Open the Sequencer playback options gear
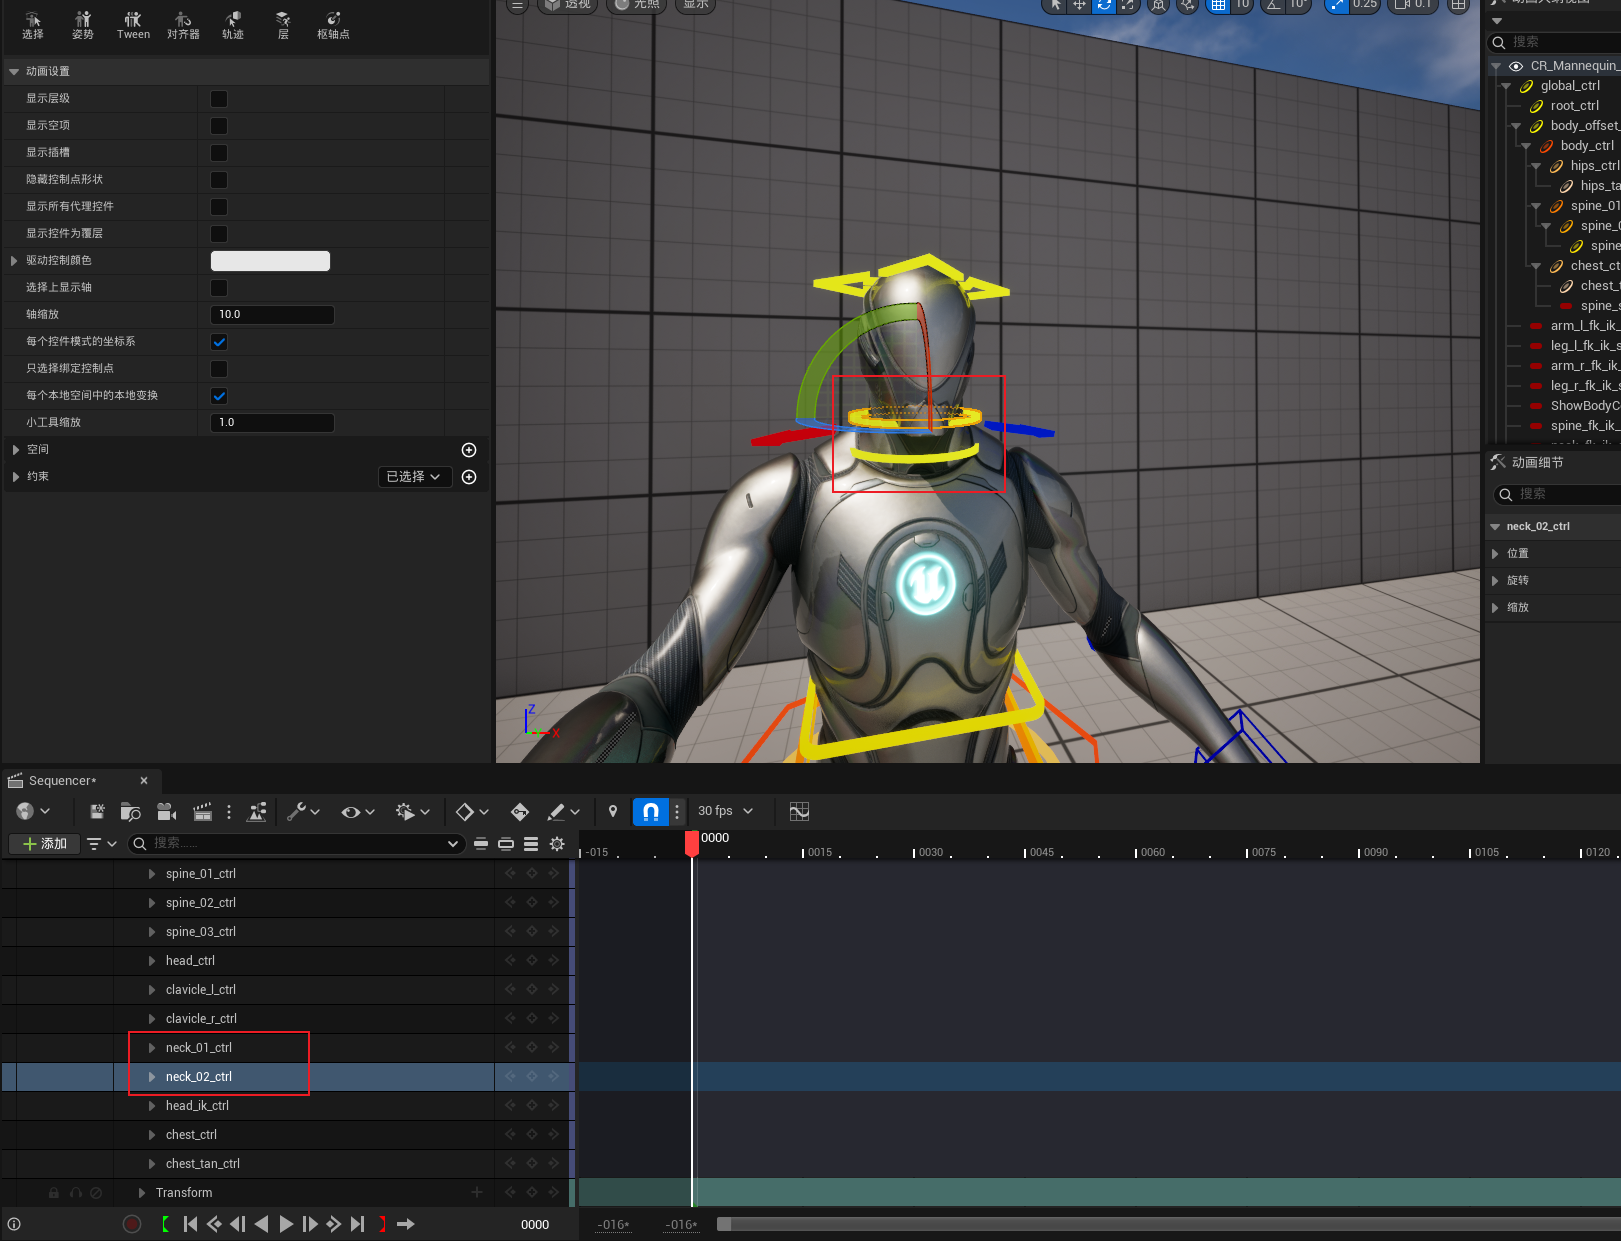The image size is (1621, 1241). 412,811
